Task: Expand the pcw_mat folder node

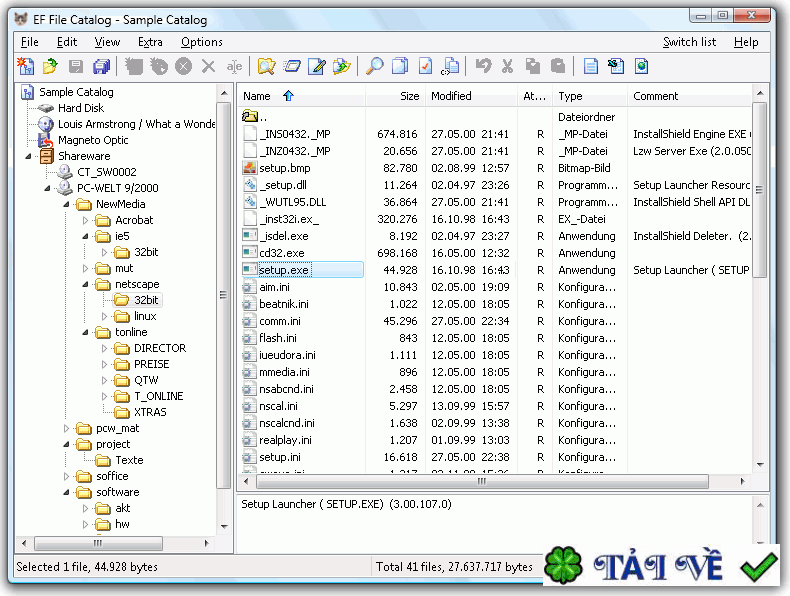Action: click(x=68, y=428)
